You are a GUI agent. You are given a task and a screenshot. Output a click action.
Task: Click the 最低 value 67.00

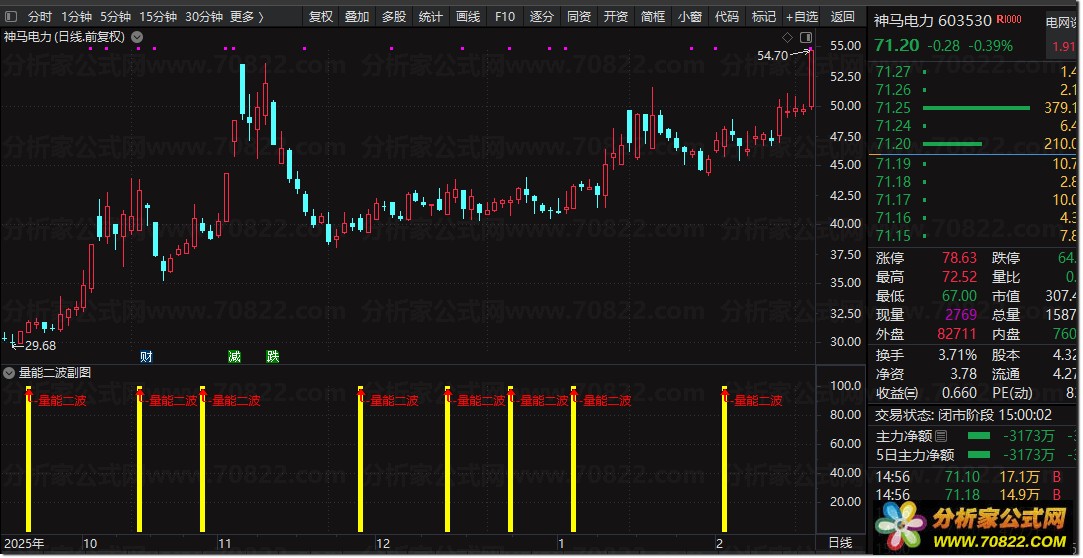pos(959,296)
